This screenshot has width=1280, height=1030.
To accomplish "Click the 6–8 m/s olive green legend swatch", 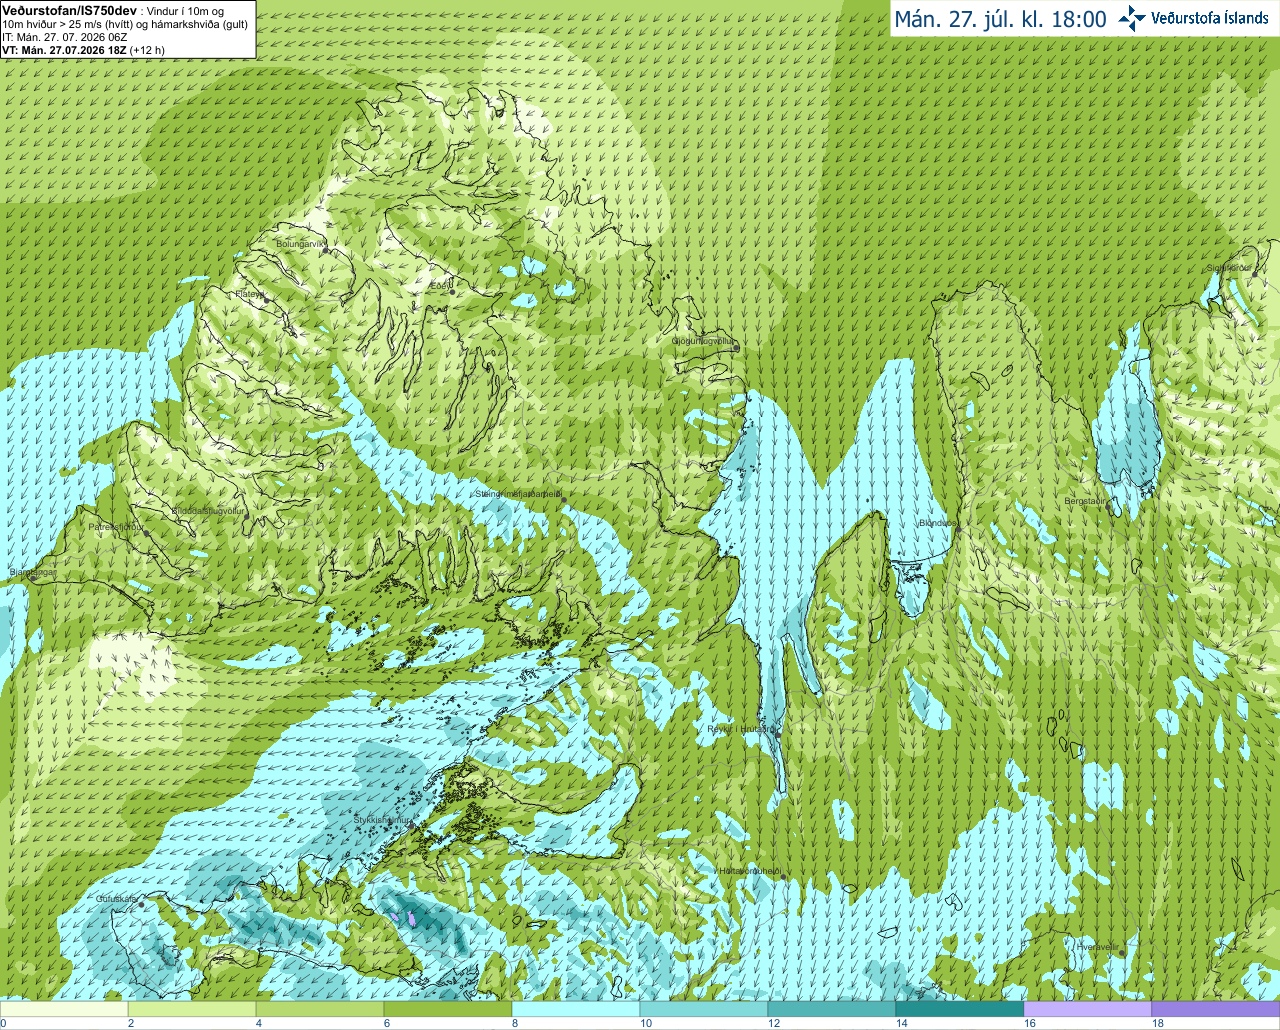I will [448, 1009].
